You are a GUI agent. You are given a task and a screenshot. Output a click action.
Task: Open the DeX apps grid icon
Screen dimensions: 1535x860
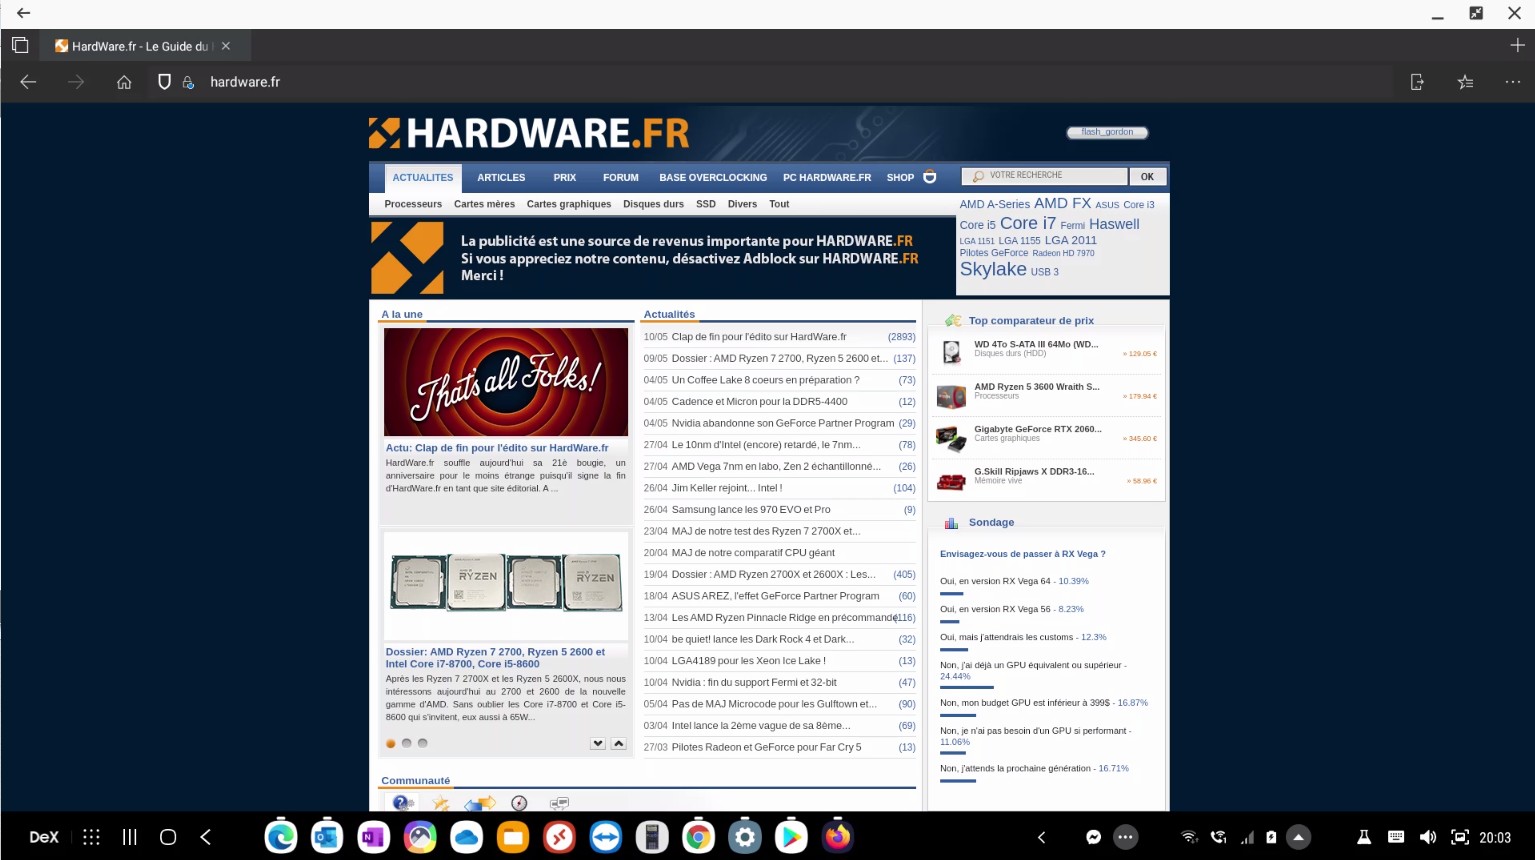coord(91,837)
